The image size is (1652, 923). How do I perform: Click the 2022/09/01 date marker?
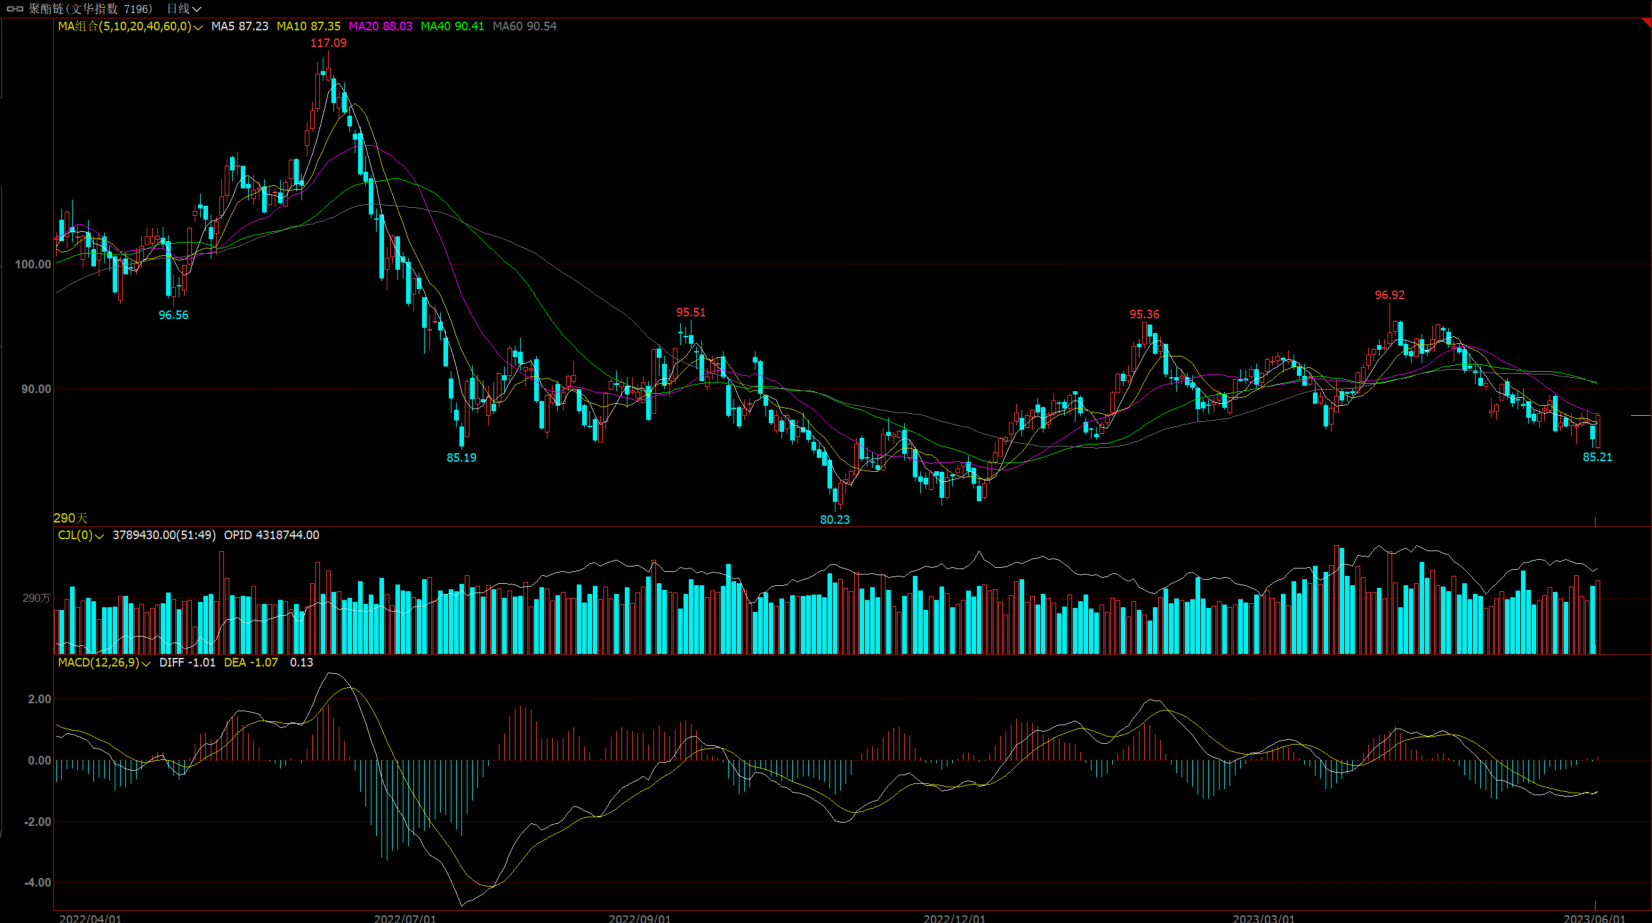[640, 918]
